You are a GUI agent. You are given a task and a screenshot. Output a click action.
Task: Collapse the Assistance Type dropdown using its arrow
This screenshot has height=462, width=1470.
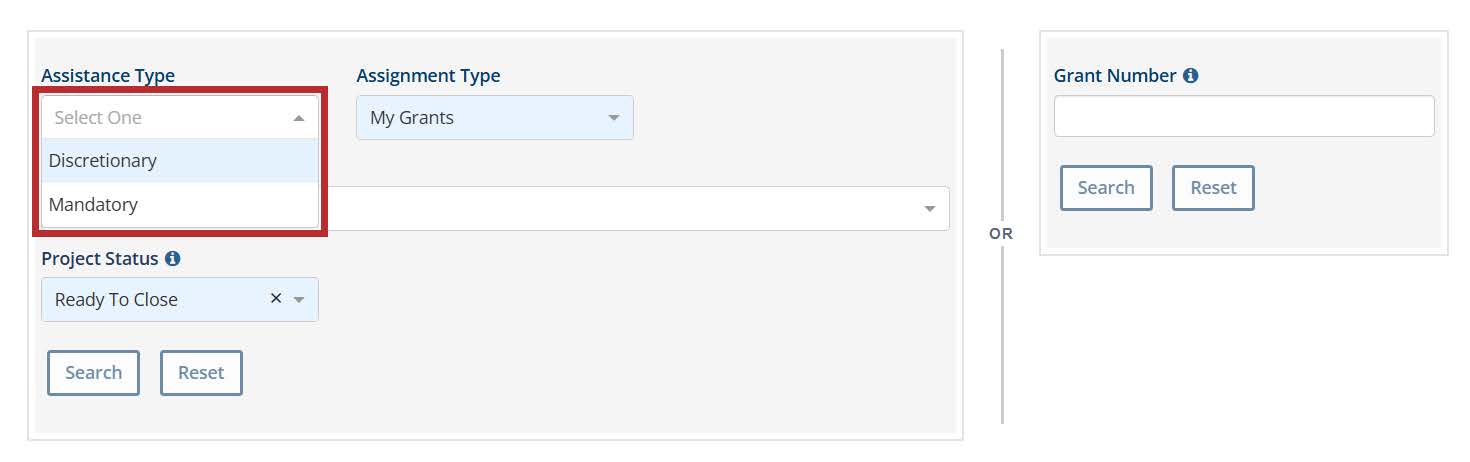pyautogui.click(x=299, y=118)
